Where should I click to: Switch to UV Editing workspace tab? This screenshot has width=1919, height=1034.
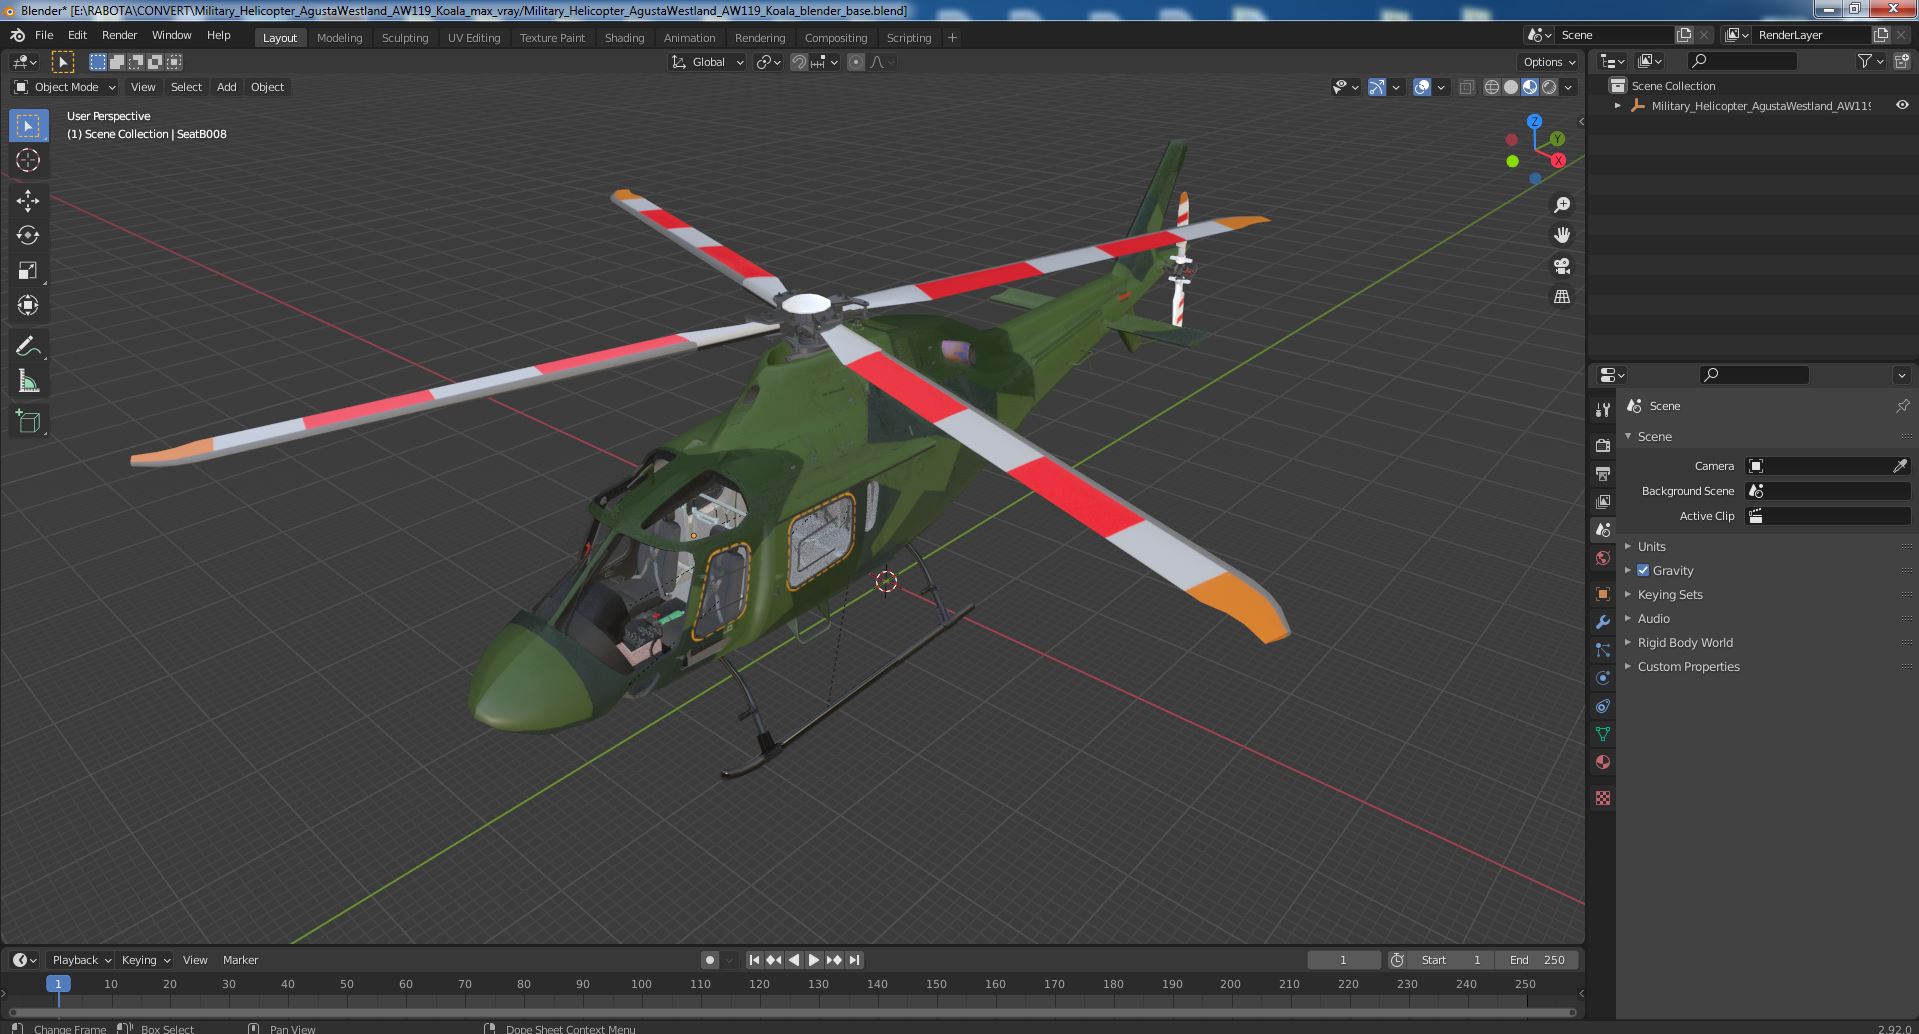tap(474, 38)
